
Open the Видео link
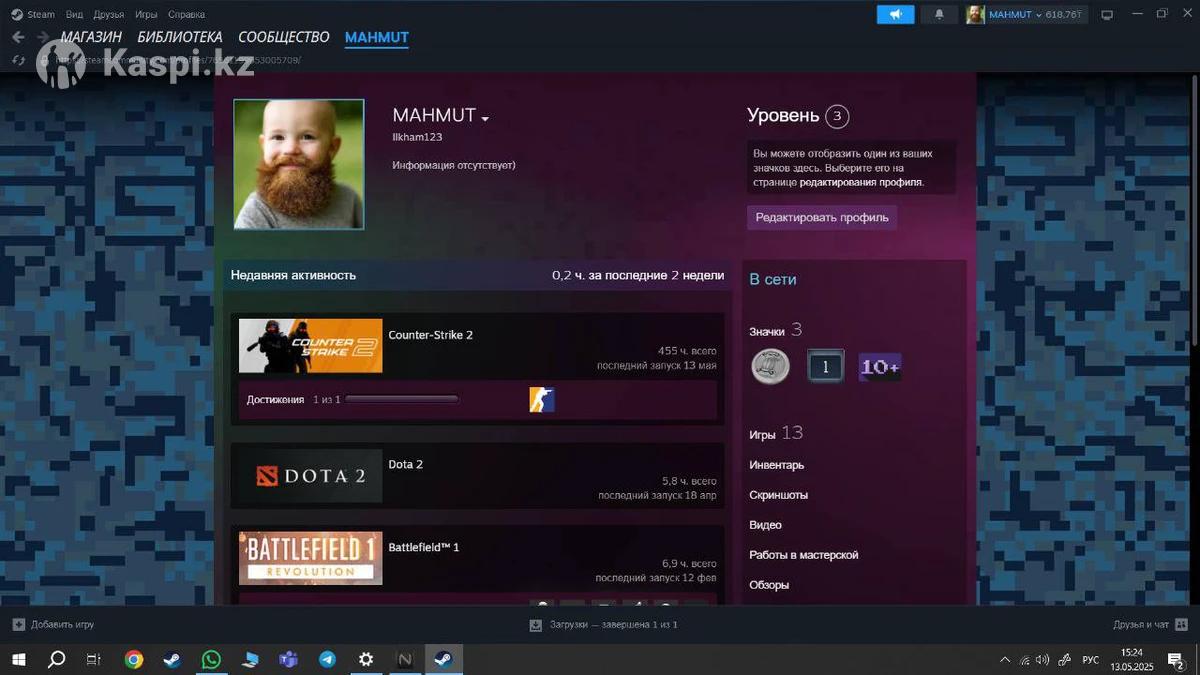pos(766,525)
